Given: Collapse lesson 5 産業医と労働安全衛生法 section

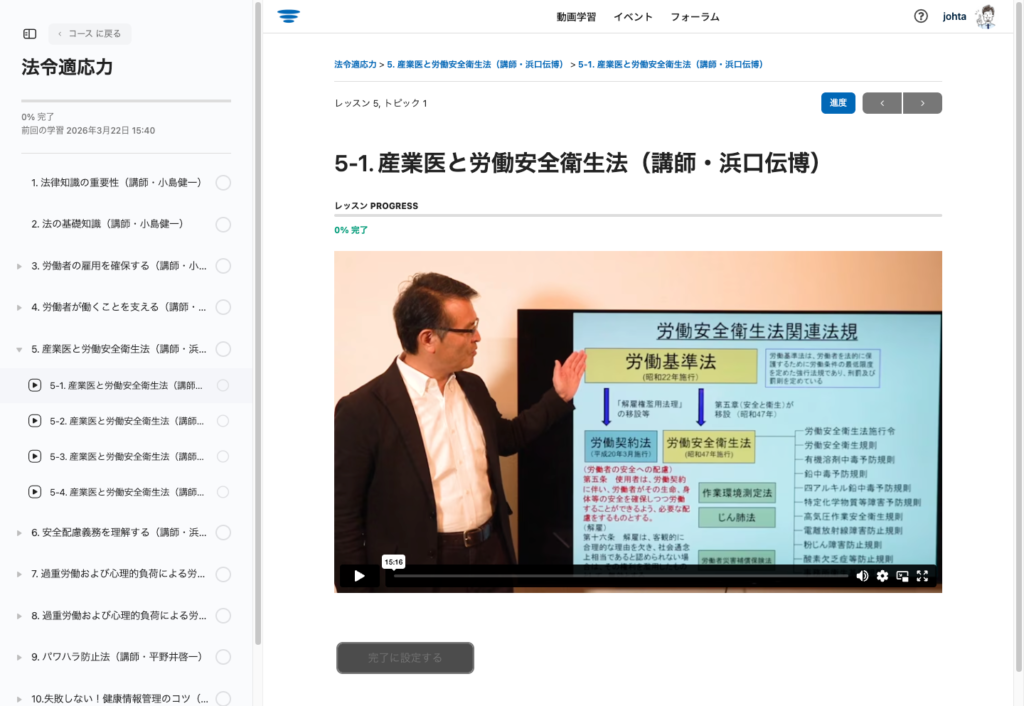Looking at the screenshot, I should coord(19,349).
